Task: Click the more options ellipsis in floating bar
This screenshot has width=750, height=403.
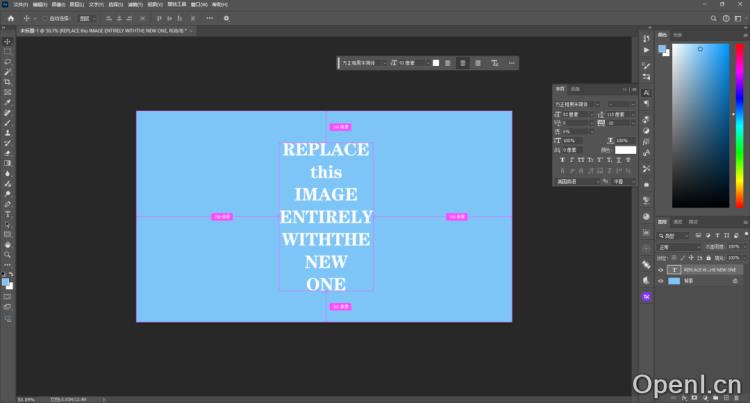Action: tap(513, 63)
